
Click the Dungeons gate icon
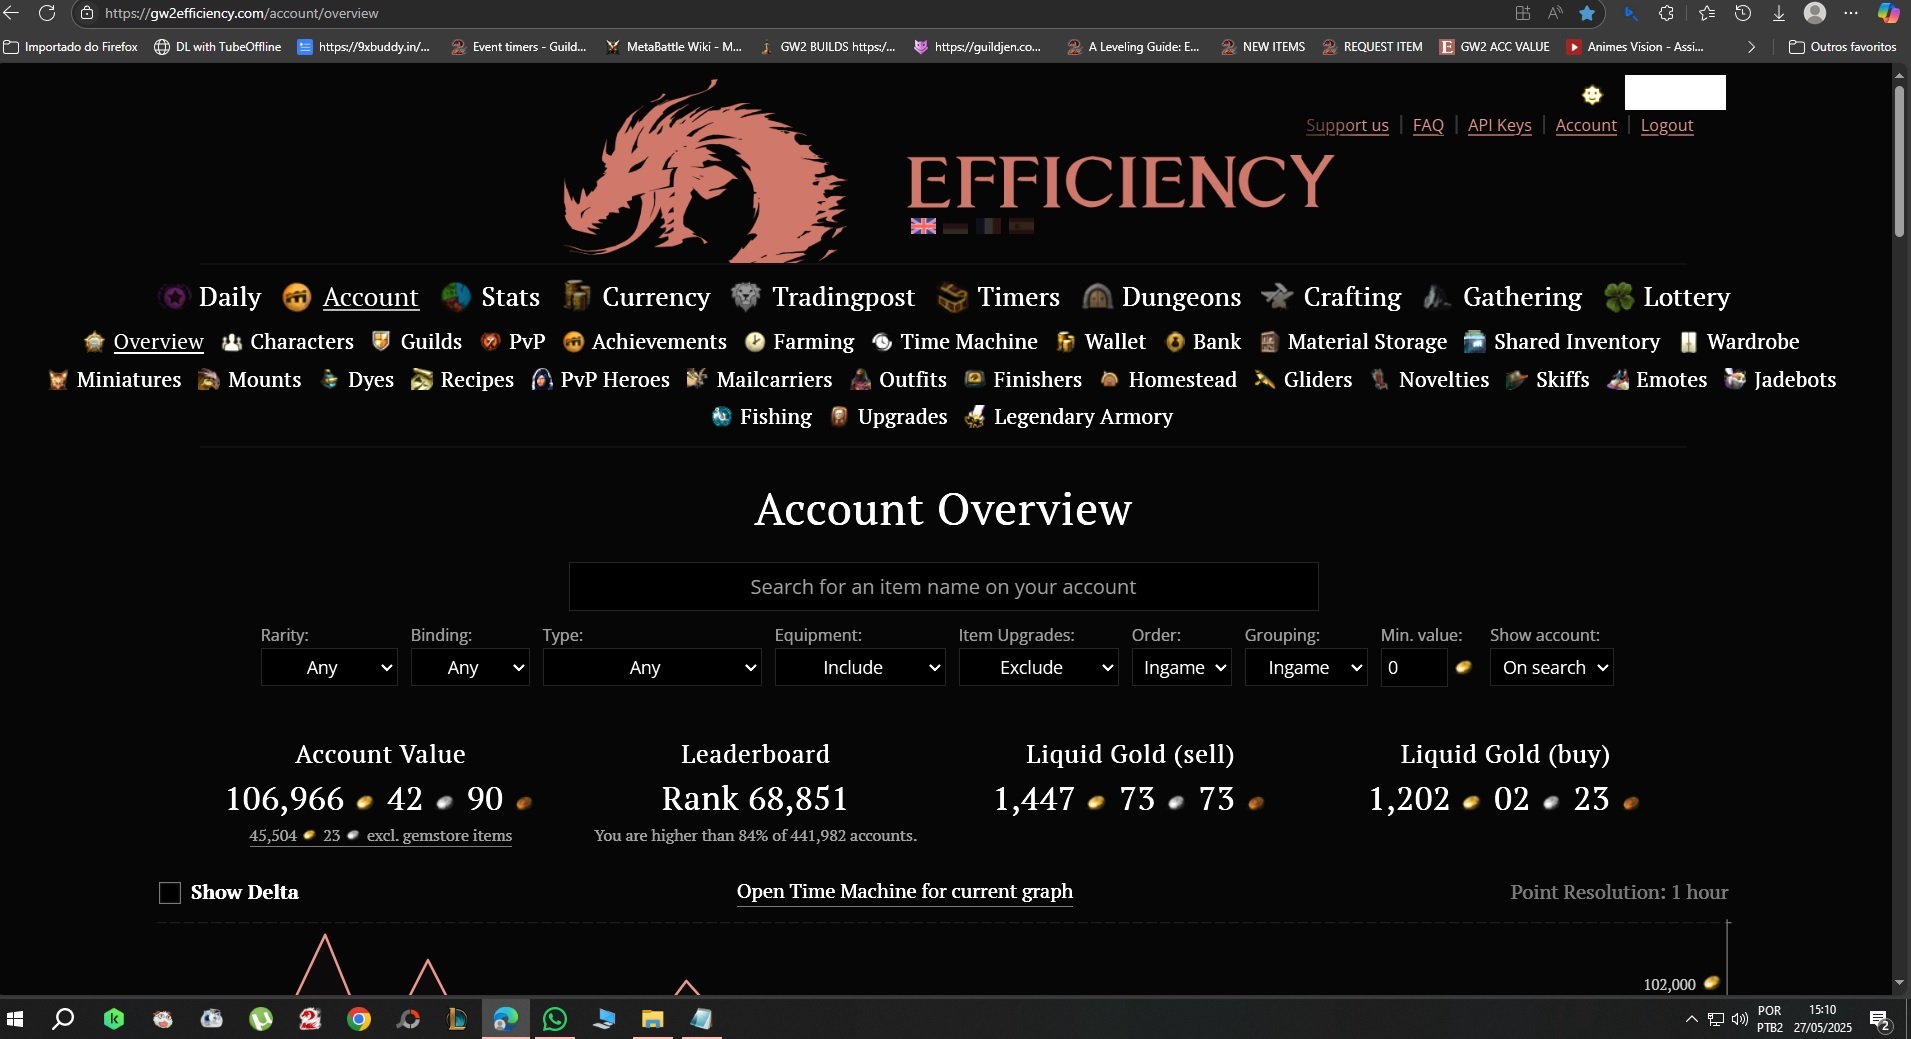click(1097, 297)
